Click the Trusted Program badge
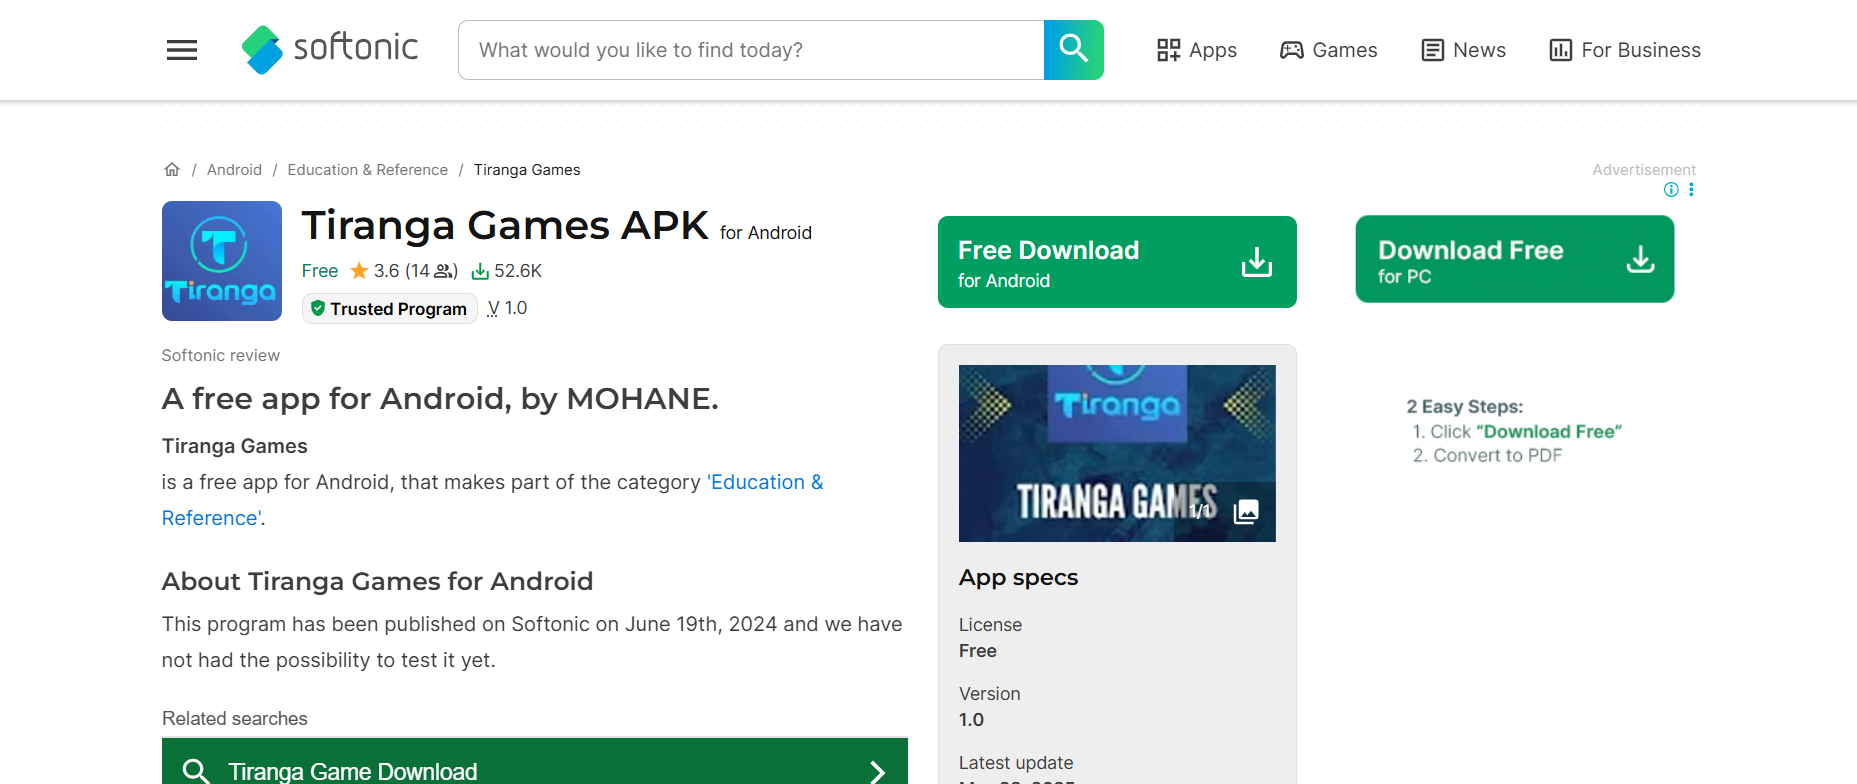Image resolution: width=1857 pixels, height=784 pixels. [389, 309]
